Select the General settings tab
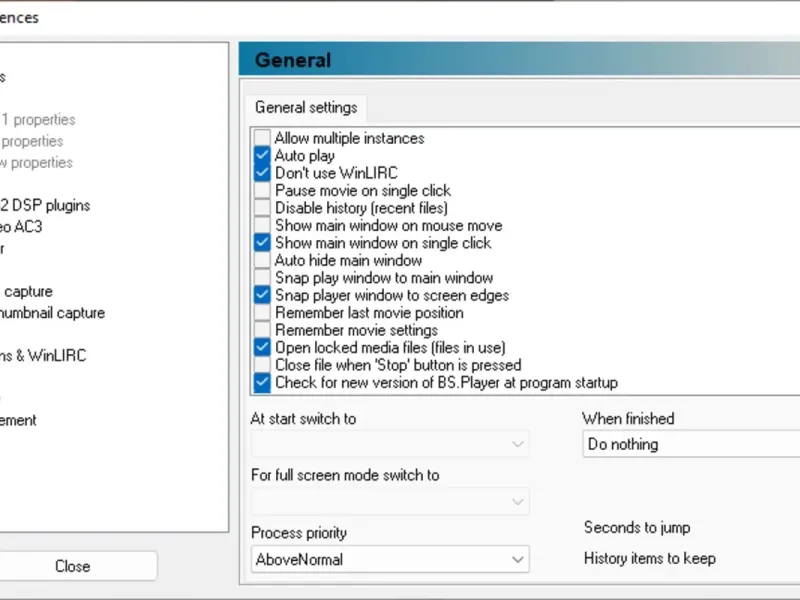 click(x=305, y=108)
